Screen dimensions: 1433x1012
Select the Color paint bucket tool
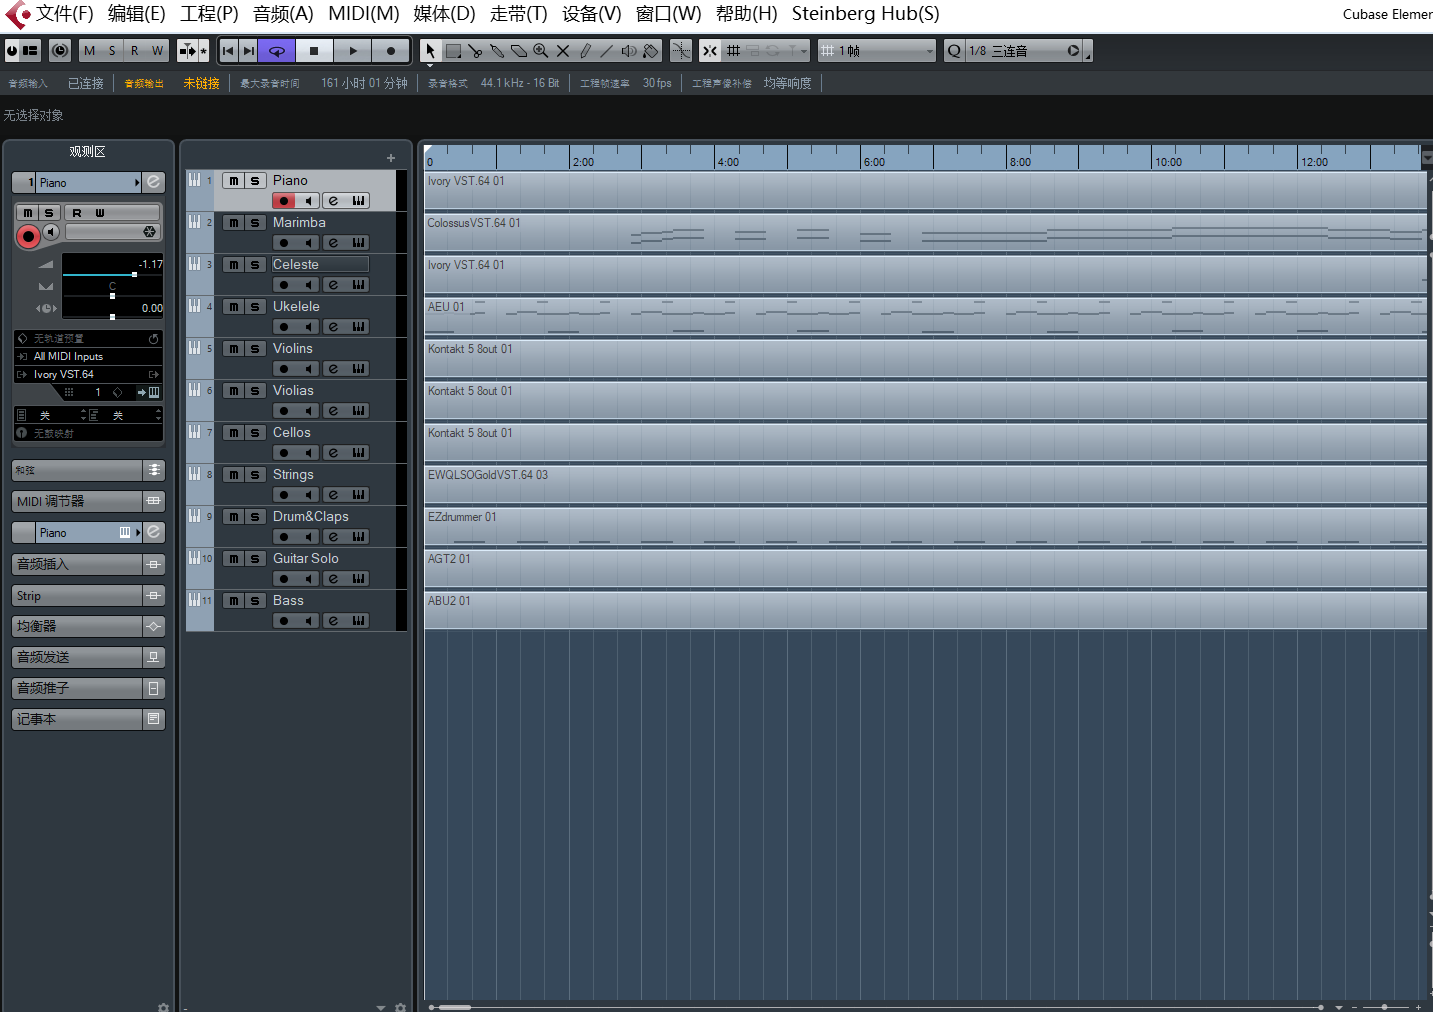[x=651, y=51]
